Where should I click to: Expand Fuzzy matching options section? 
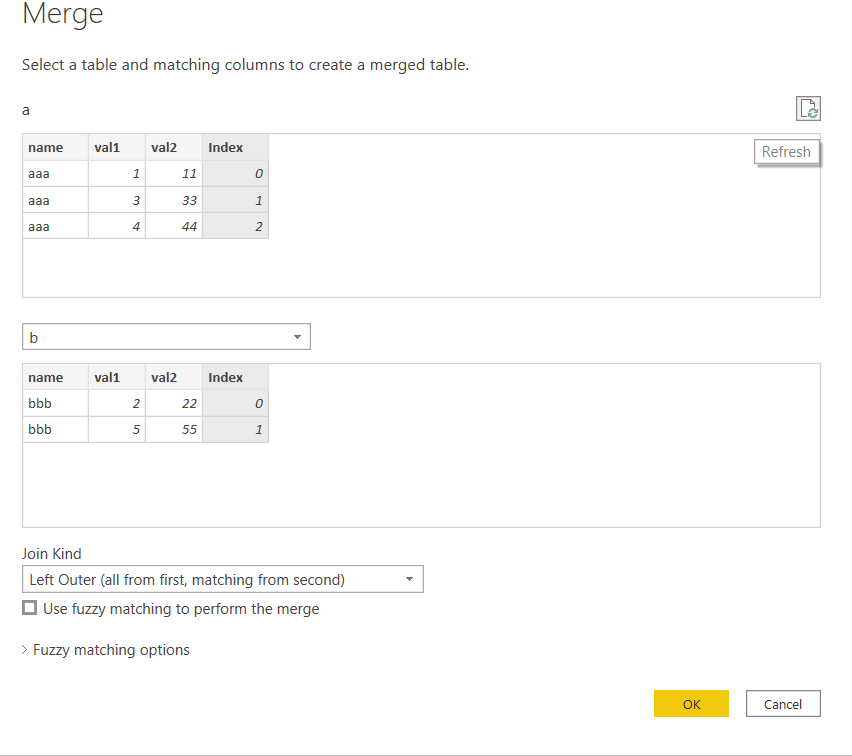105,650
